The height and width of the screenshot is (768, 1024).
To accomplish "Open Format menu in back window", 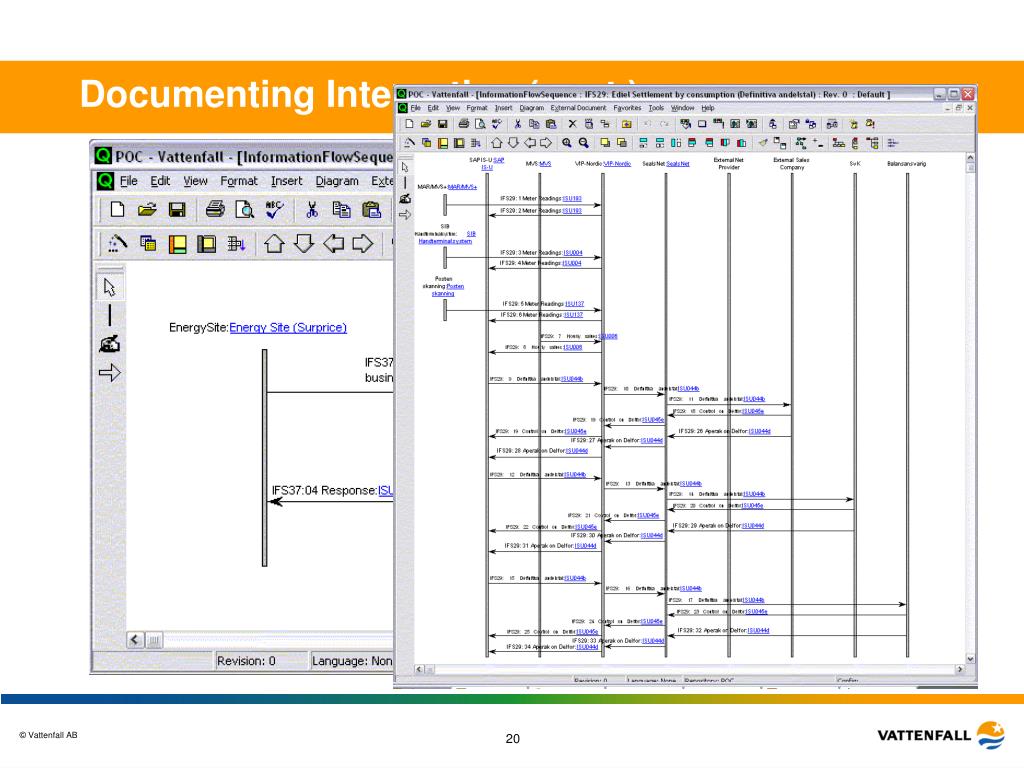I will (x=238, y=181).
